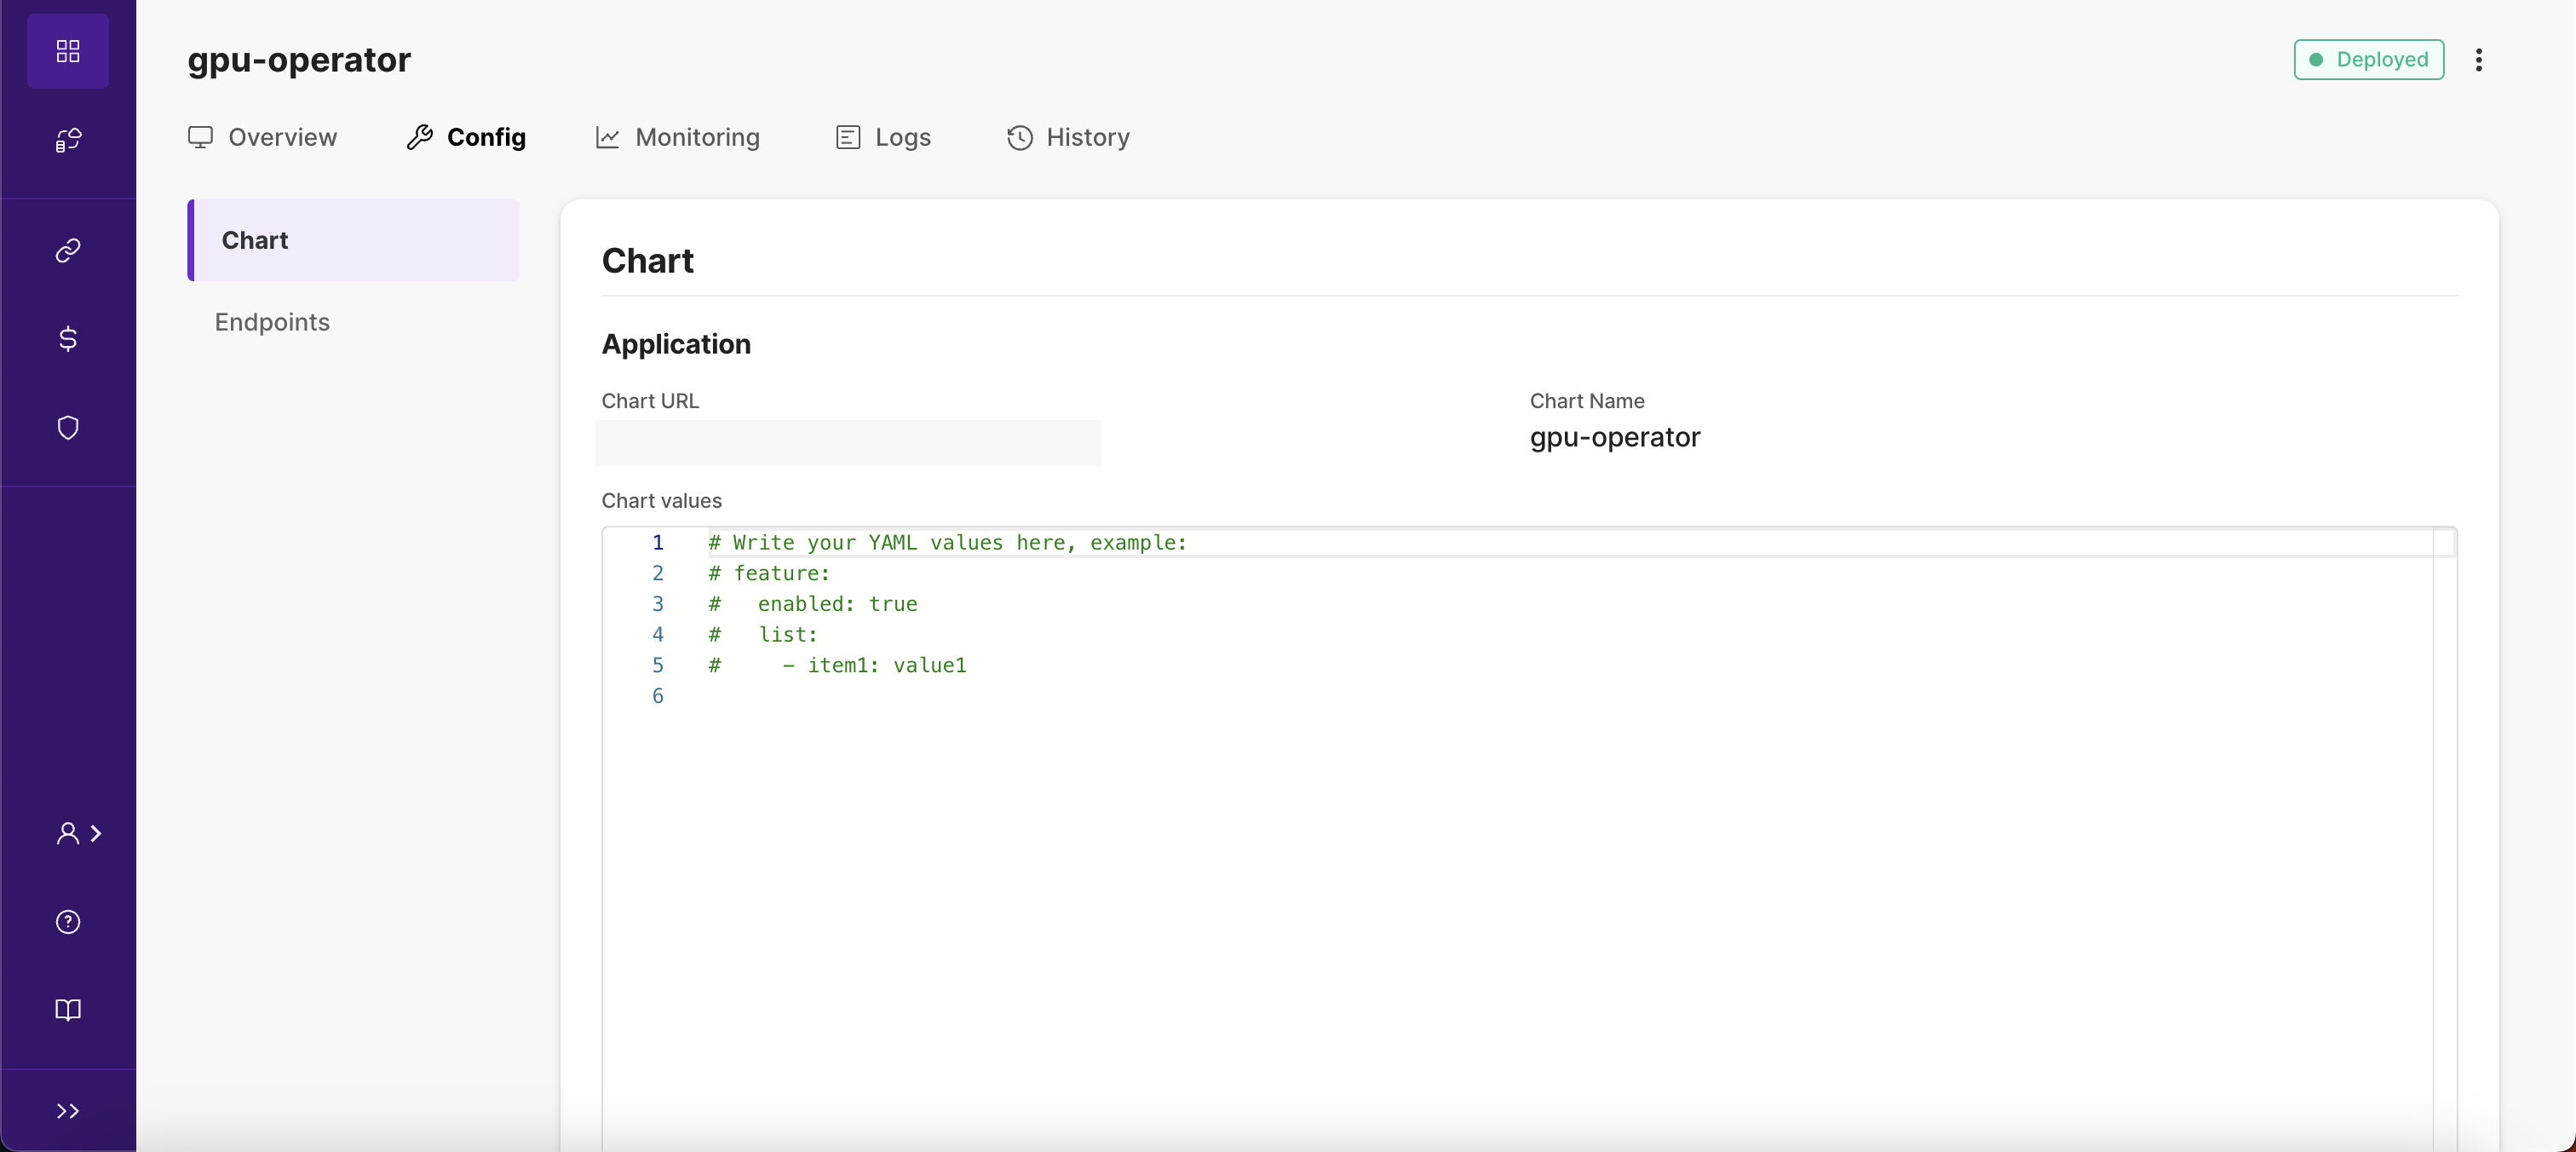2576x1152 pixels.
Task: Click the History clock icon
Action: point(1020,137)
